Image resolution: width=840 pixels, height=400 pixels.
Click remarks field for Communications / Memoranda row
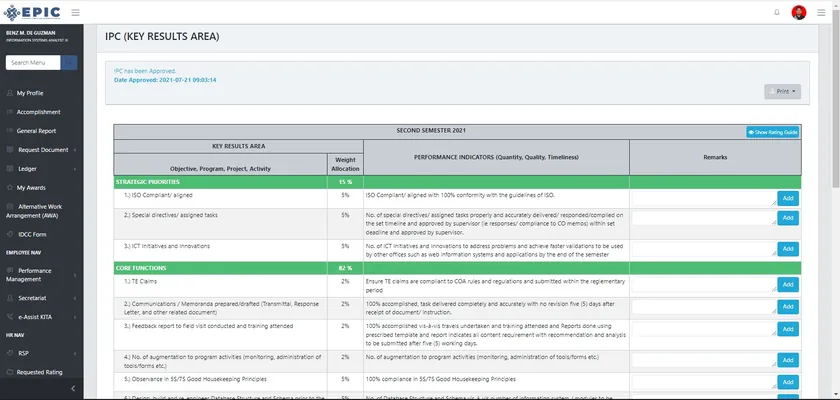[703, 307]
